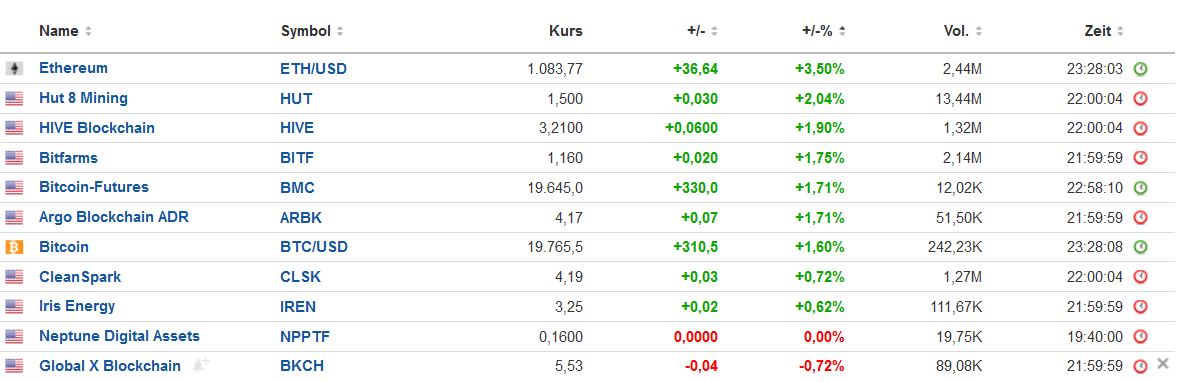This screenshot has height=382, width=1177.
Task: Click the orange Bitcoin logo icon
Action: [14, 247]
